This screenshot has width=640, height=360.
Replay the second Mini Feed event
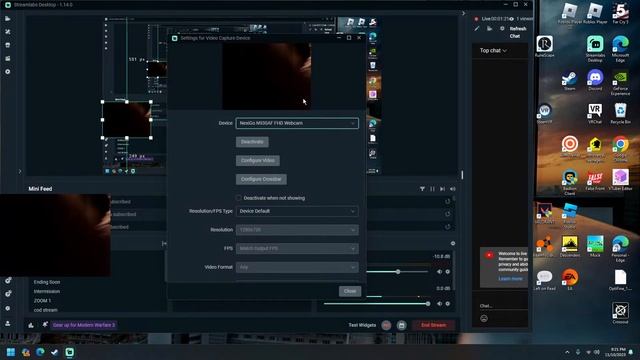pyautogui.click(x=448, y=214)
